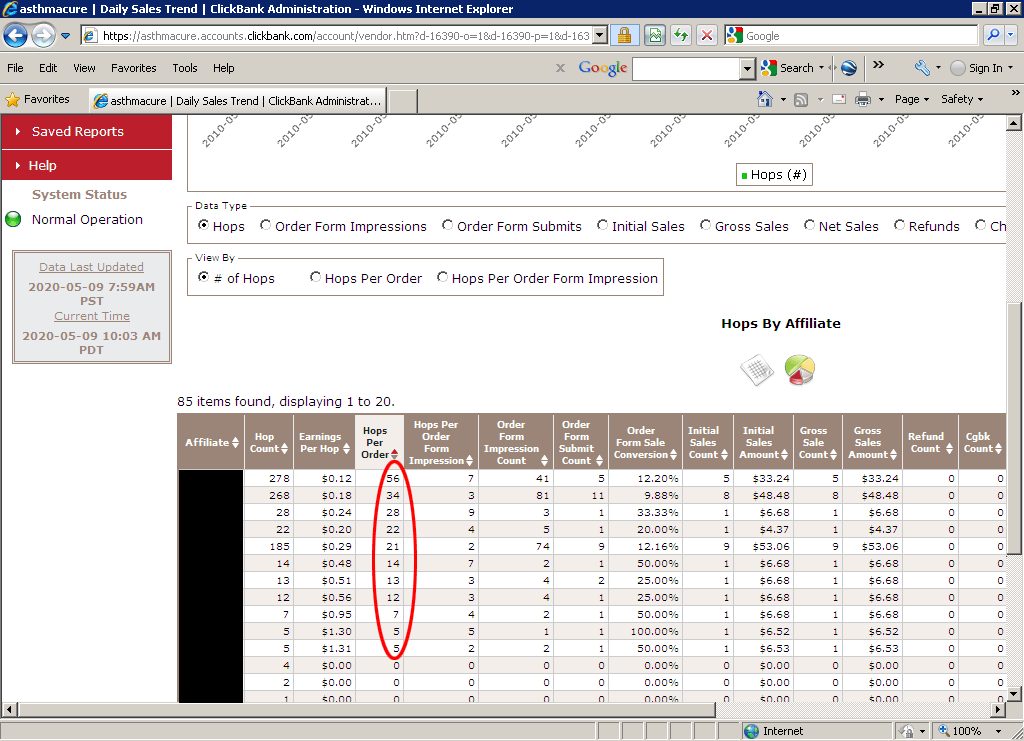
Task: Open the Home page icon
Action: pos(765,99)
